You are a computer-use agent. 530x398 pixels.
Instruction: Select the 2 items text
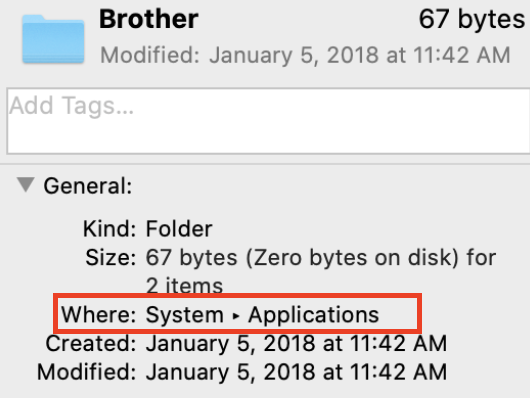pyautogui.click(x=184, y=285)
